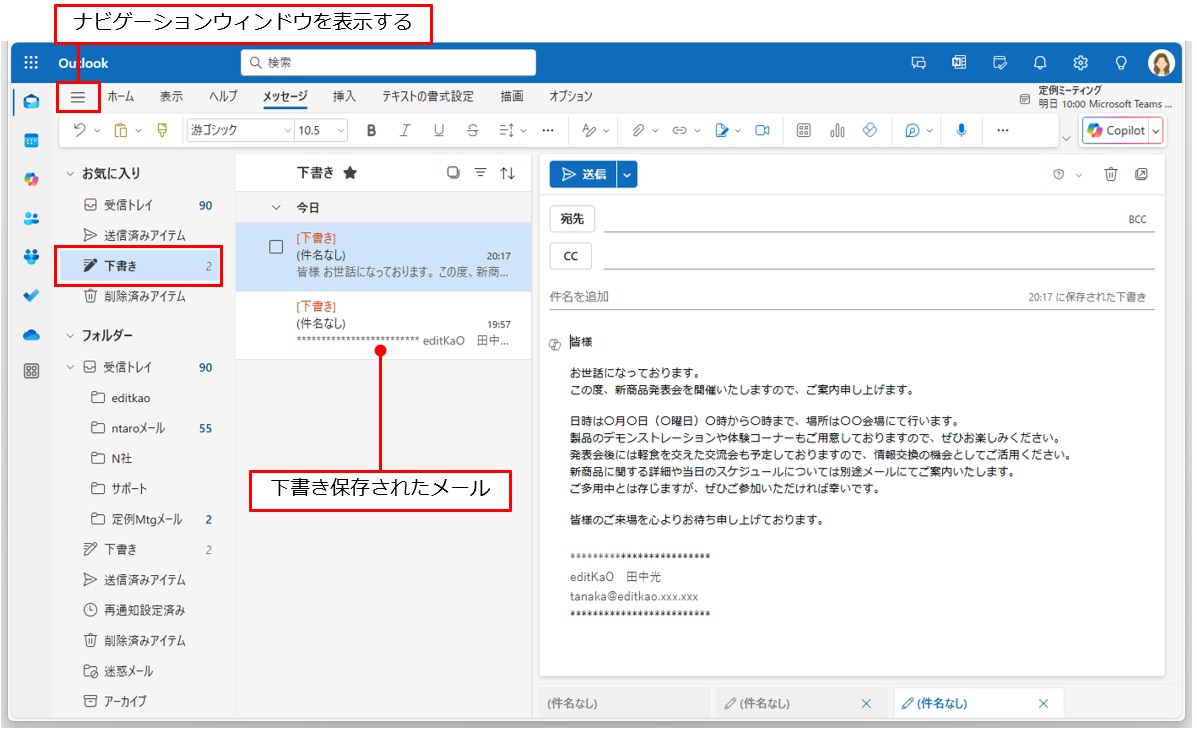Screen dimensions: 1197x731
Task: Open the sort arrows in message list
Action: click(x=507, y=173)
